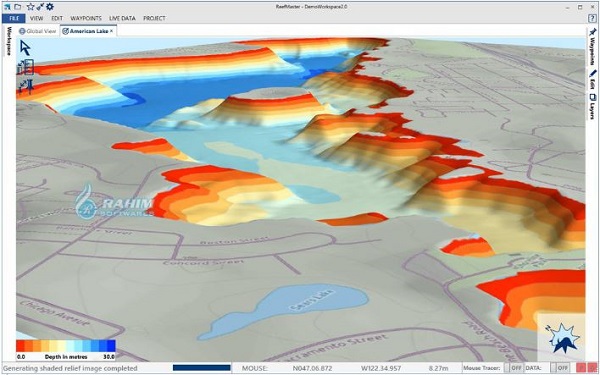Click the 8.27m depth readout
The width and height of the screenshot is (600, 375).
[438, 368]
